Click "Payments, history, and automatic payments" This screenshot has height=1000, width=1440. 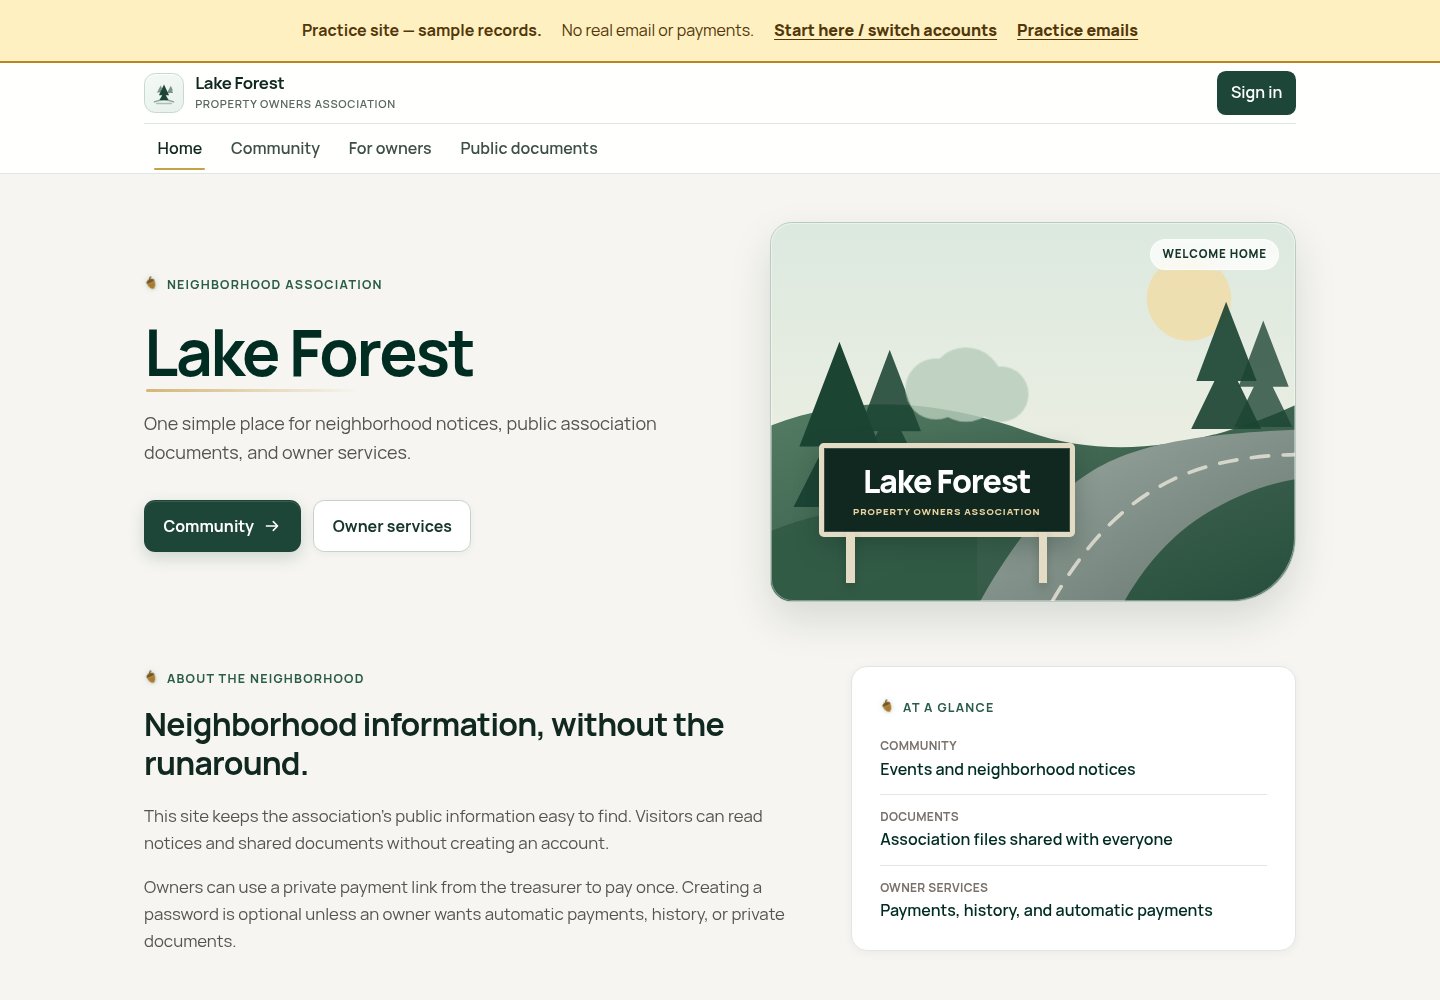point(1046,910)
